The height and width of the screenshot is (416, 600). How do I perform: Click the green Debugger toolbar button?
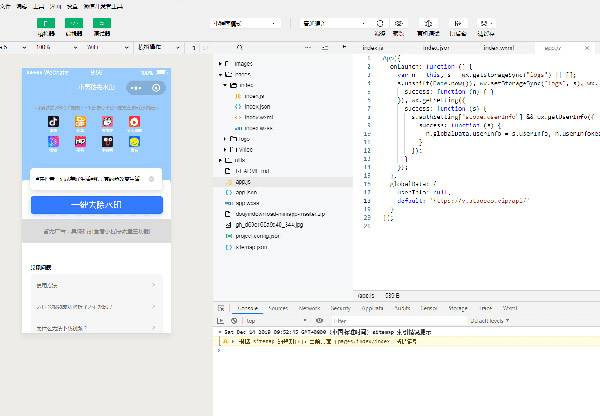[102, 22]
